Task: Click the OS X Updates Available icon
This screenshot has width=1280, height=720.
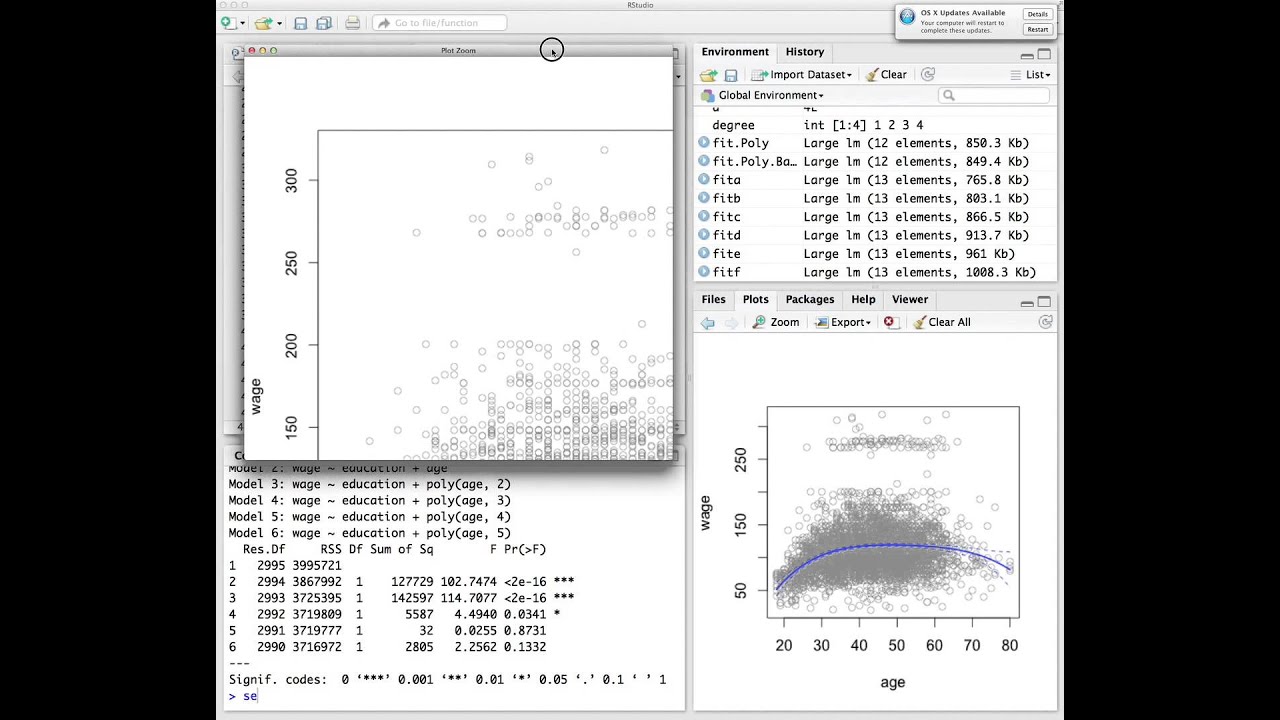Action: 907,17
